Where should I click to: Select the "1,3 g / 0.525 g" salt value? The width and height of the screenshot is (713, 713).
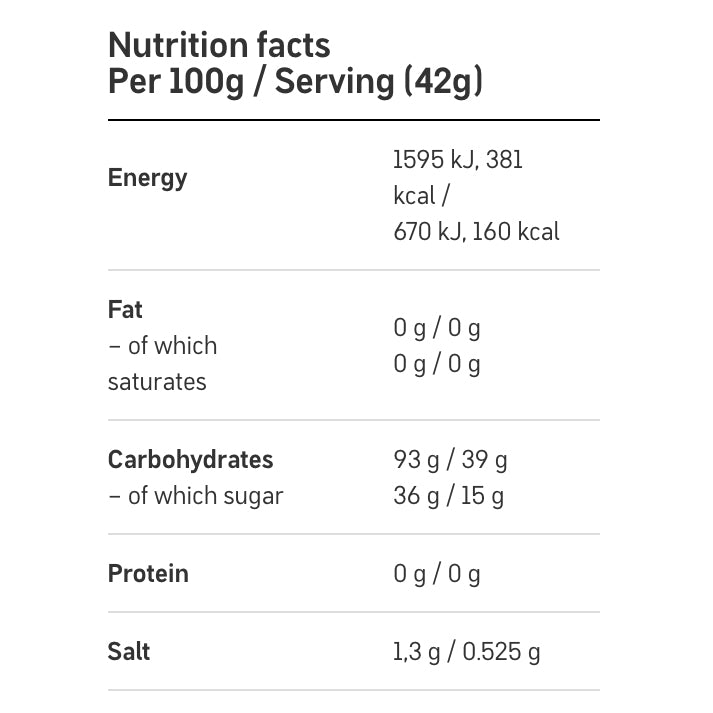pos(466,652)
